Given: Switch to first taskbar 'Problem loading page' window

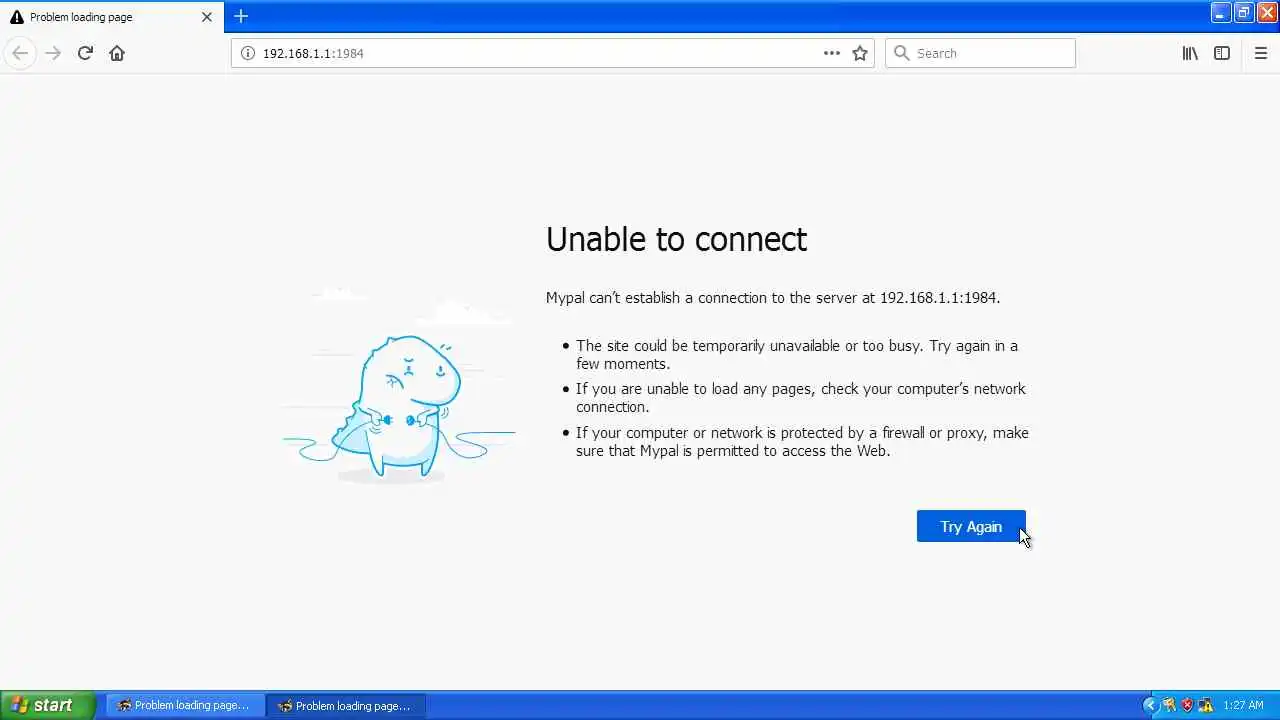Looking at the screenshot, I should point(185,705).
